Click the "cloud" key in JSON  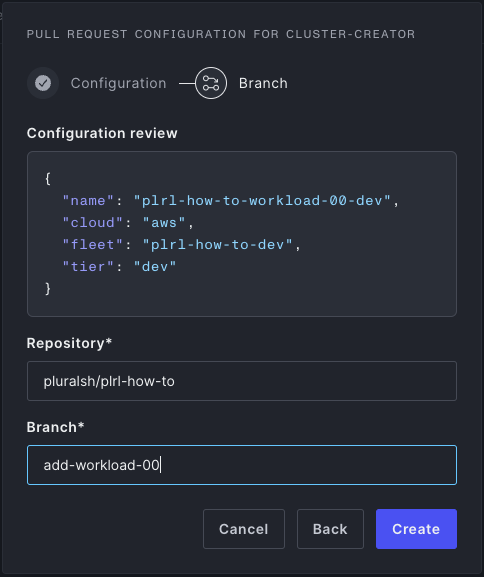click(x=92, y=223)
